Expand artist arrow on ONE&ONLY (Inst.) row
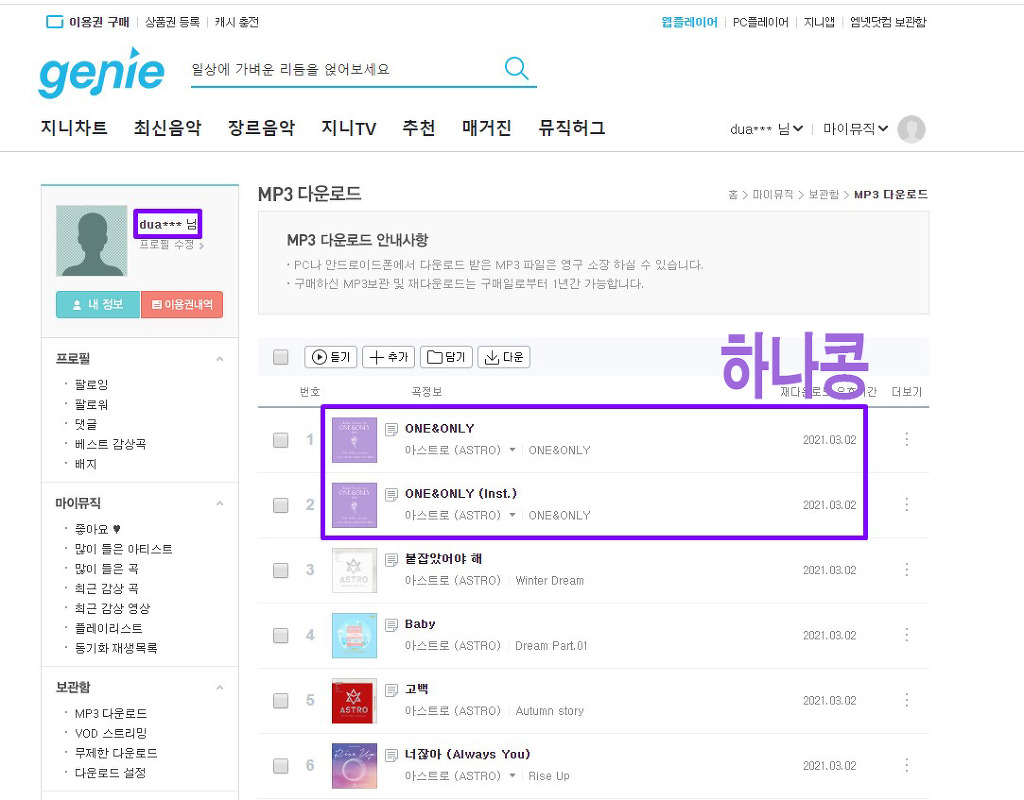This screenshot has width=1024, height=800. point(513,515)
